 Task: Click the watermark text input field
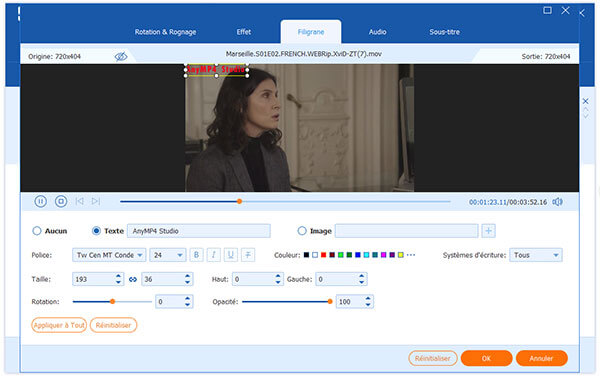point(199,231)
